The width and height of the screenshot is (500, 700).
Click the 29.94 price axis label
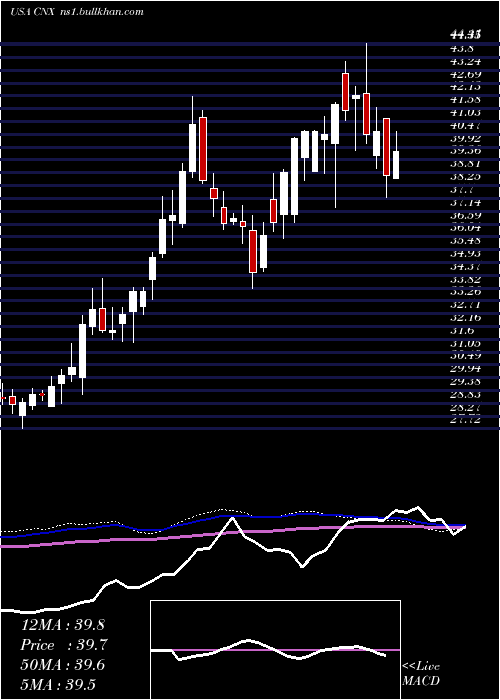pyautogui.click(x=465, y=368)
